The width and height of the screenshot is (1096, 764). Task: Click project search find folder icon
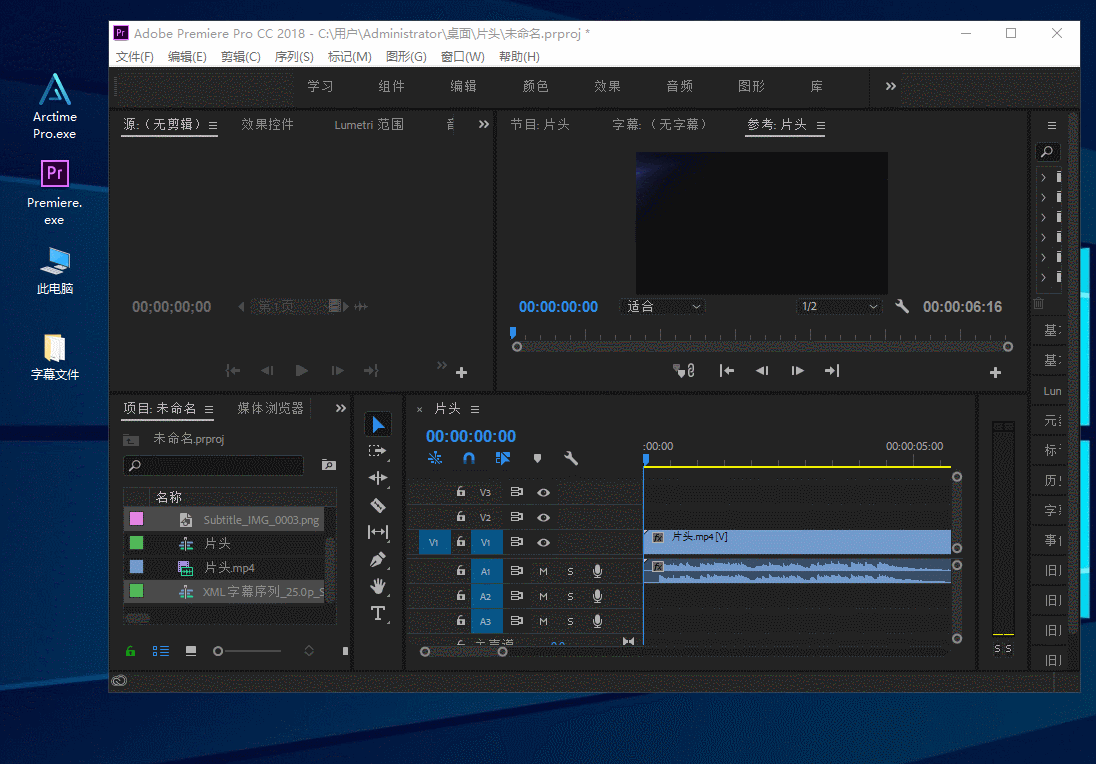(329, 465)
